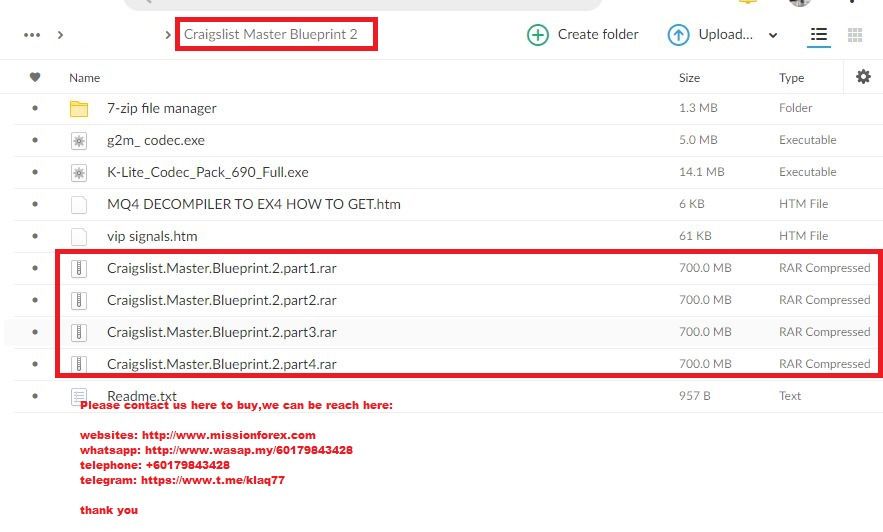Toggle favourite dot for K-Lite_Codec_Pack row
This screenshot has width=883, height=532.
click(x=35, y=172)
